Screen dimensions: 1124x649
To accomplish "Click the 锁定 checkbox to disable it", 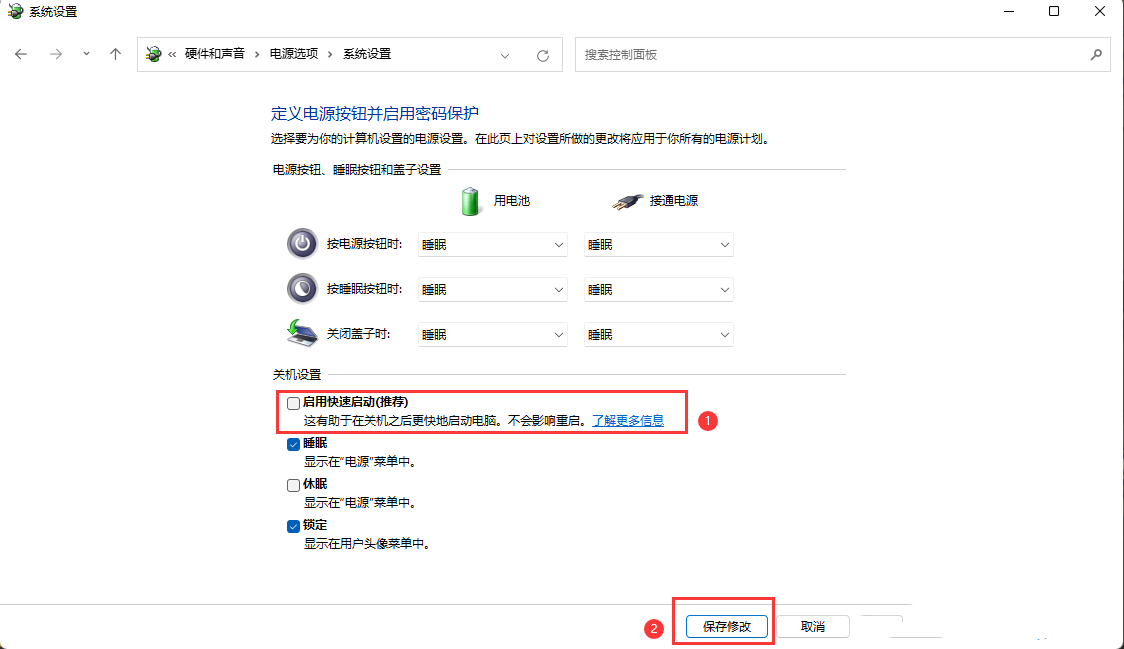I will click(293, 525).
